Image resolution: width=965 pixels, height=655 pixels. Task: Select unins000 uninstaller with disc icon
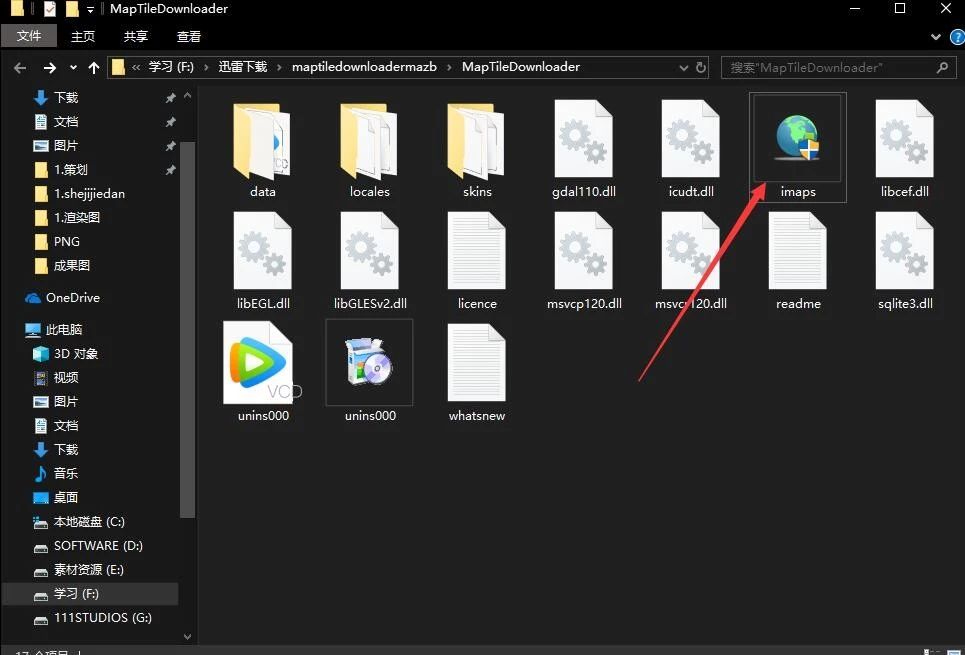[x=369, y=372]
